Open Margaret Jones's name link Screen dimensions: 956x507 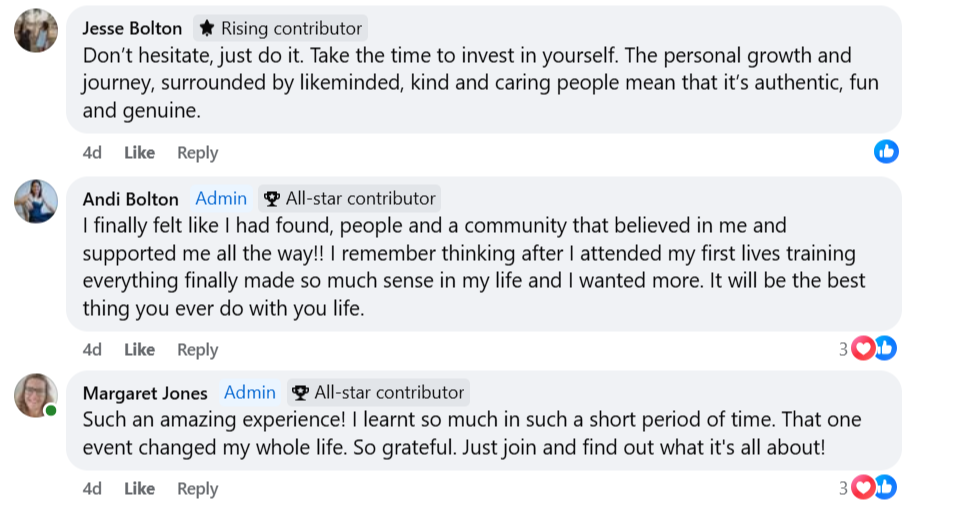point(145,393)
